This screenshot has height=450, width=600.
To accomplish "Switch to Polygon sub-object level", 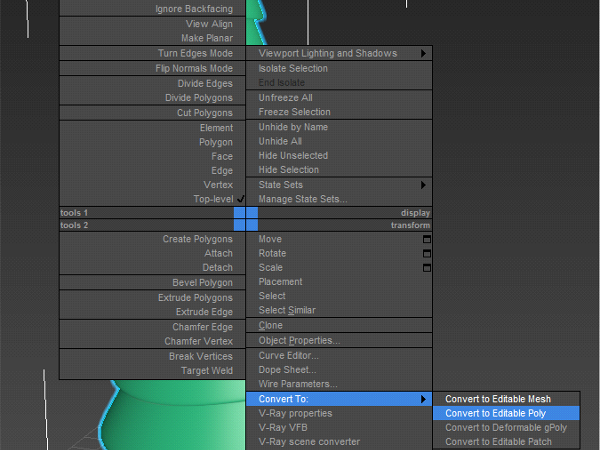I will coord(152,142).
